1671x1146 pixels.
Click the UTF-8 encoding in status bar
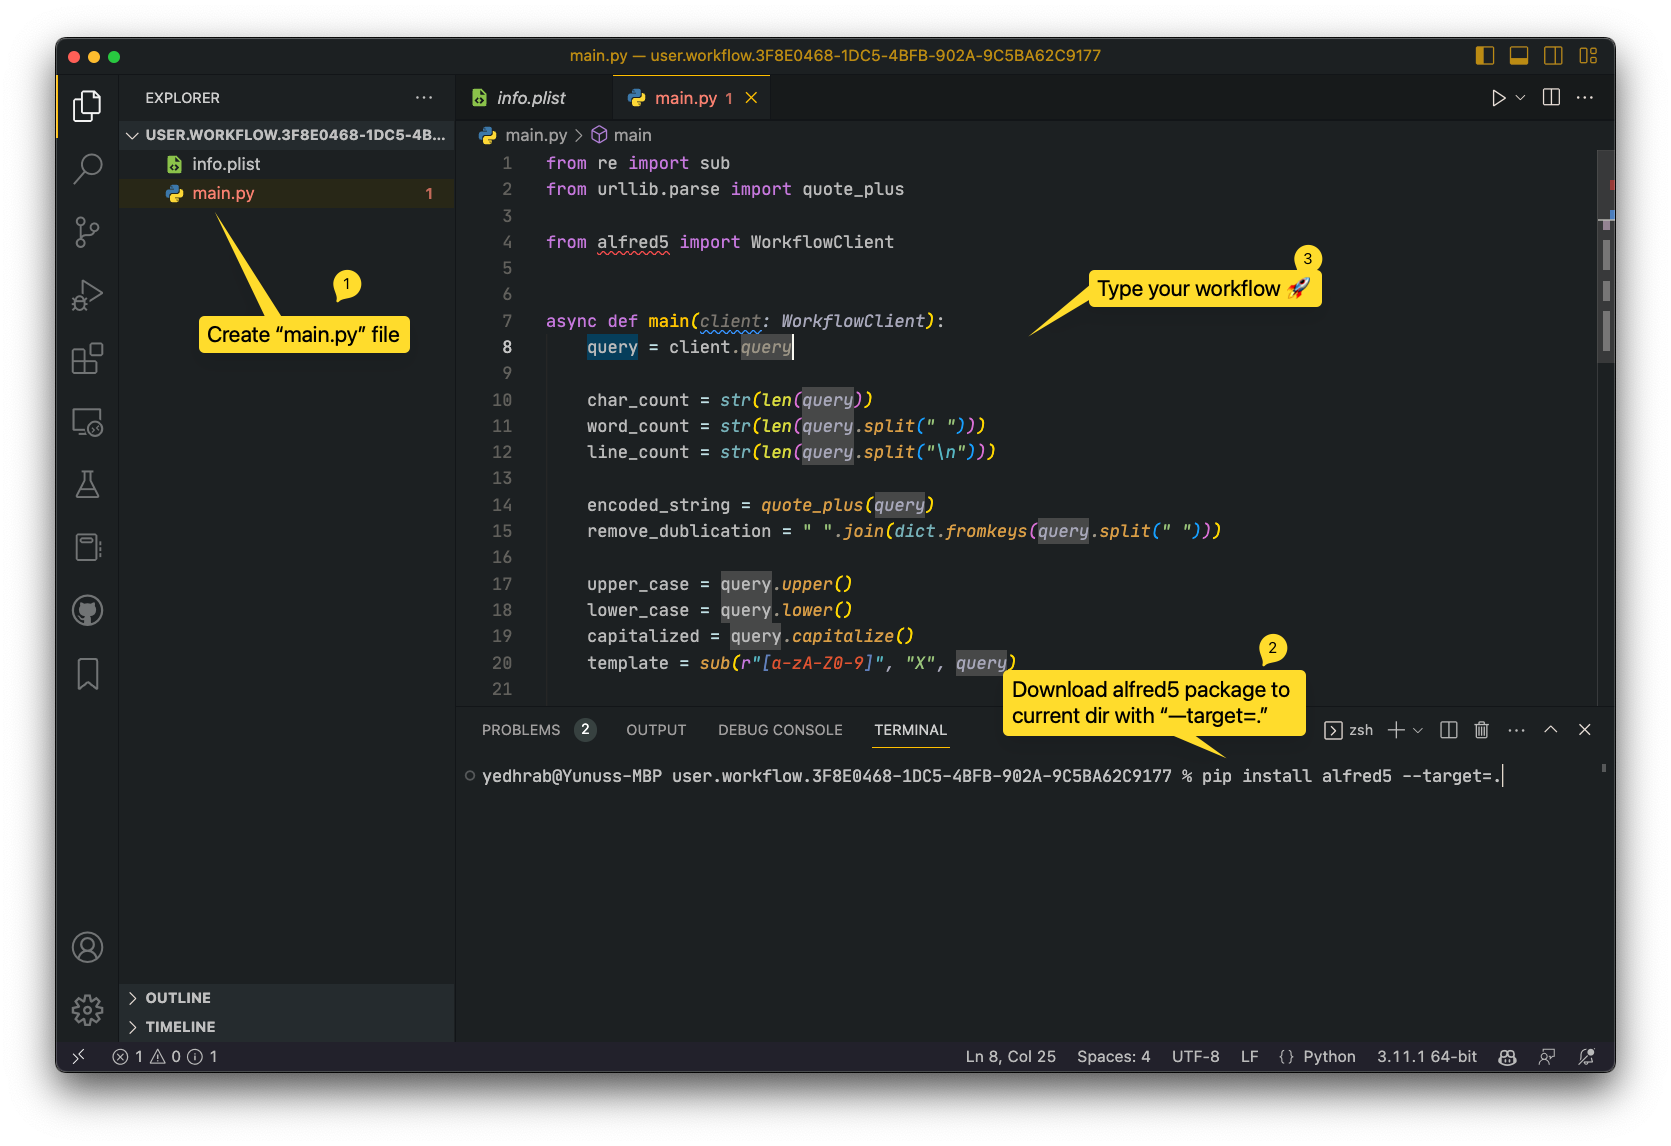point(1195,1057)
